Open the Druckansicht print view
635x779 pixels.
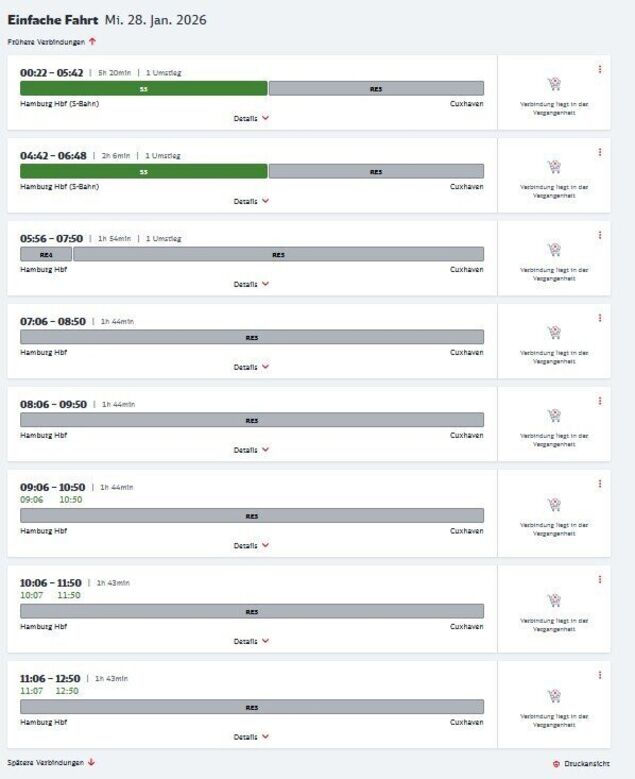coord(581,763)
